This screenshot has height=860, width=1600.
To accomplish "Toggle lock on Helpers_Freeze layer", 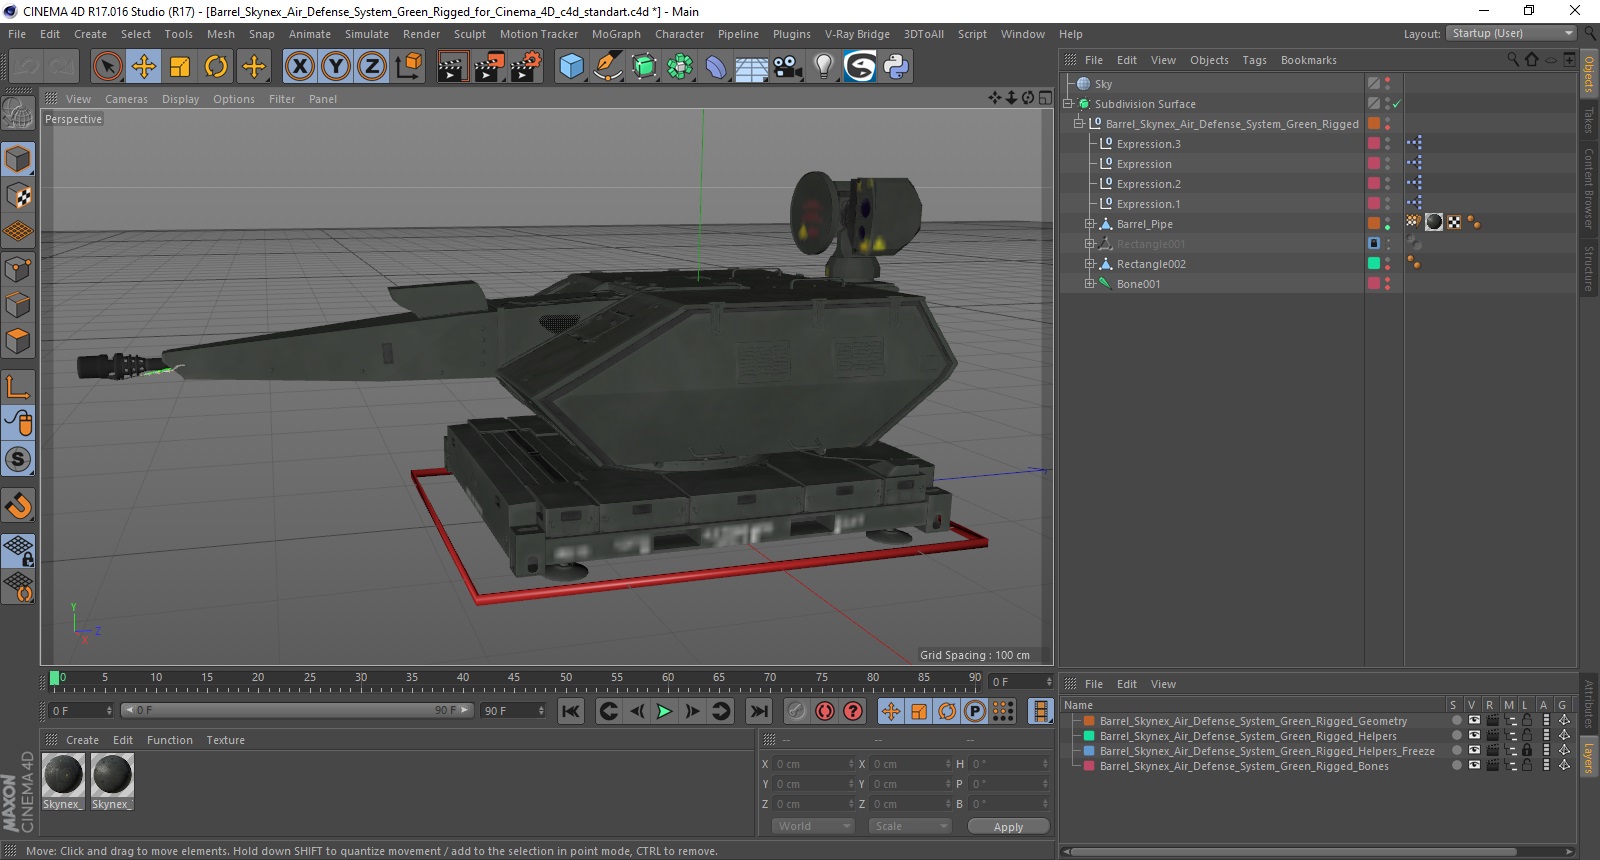I will [x=1527, y=750].
